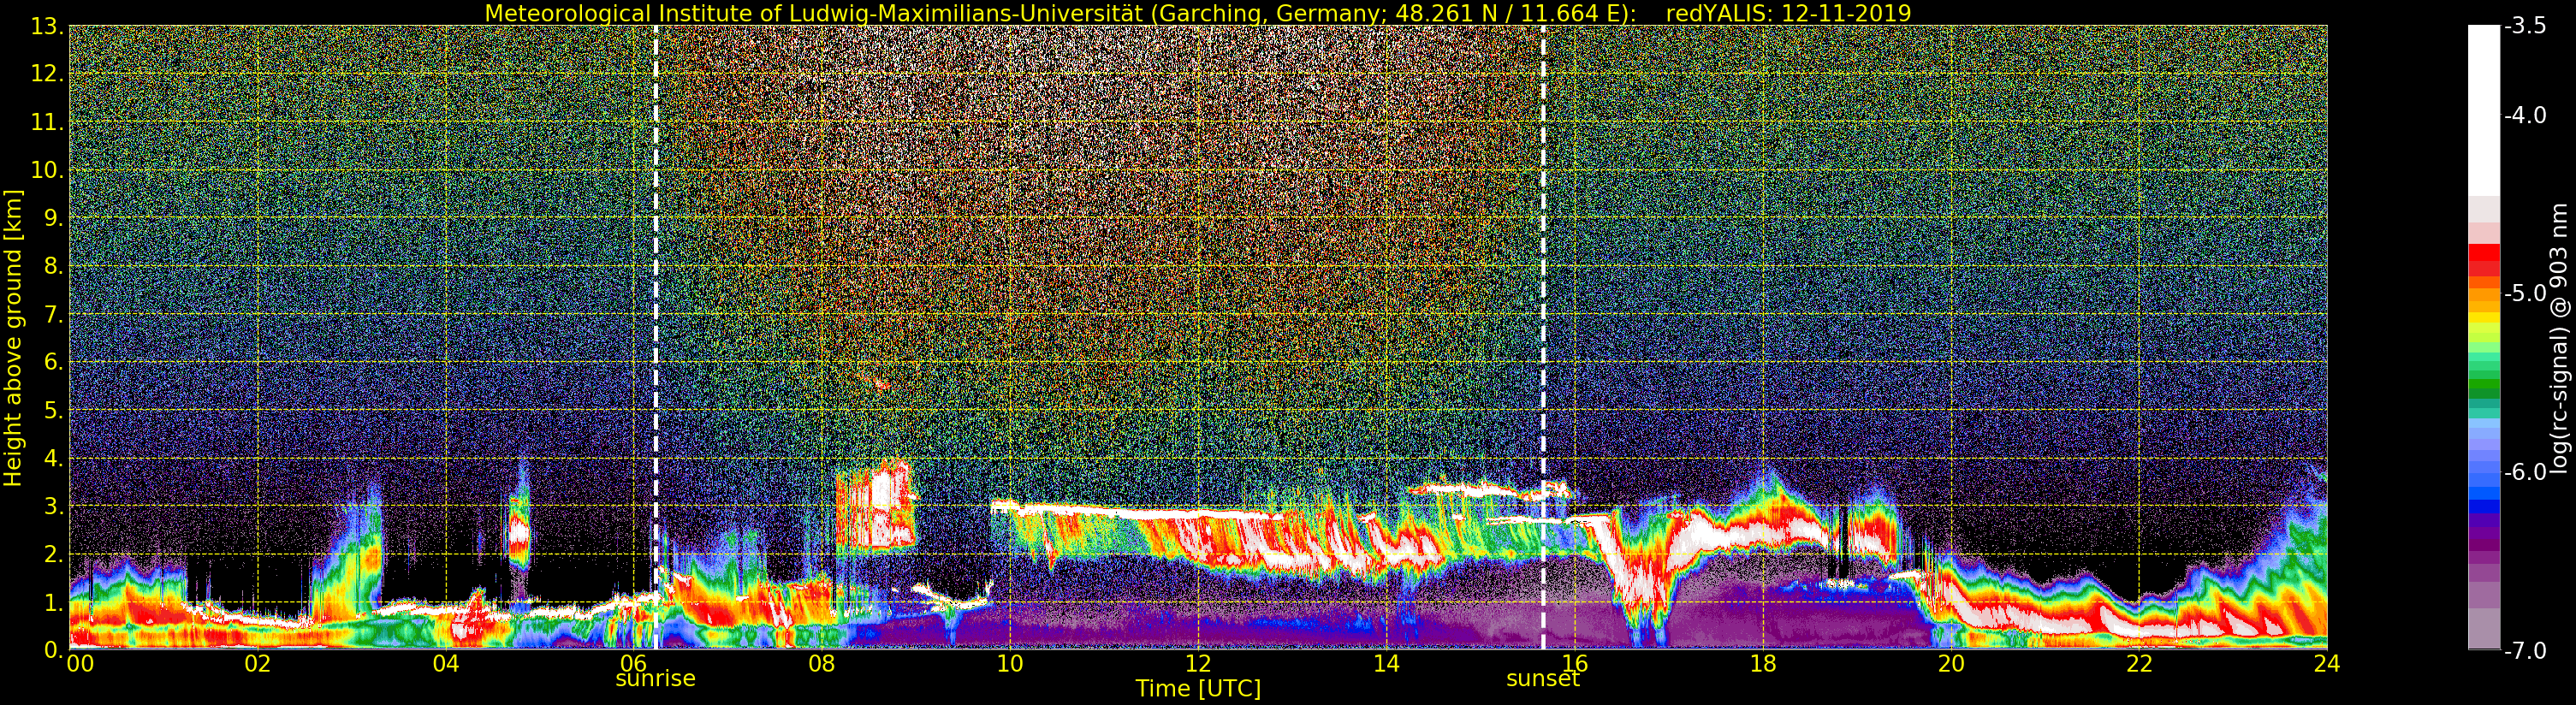Click the '14' time tick label
The height and width of the screenshot is (705, 2576).
click(1386, 664)
